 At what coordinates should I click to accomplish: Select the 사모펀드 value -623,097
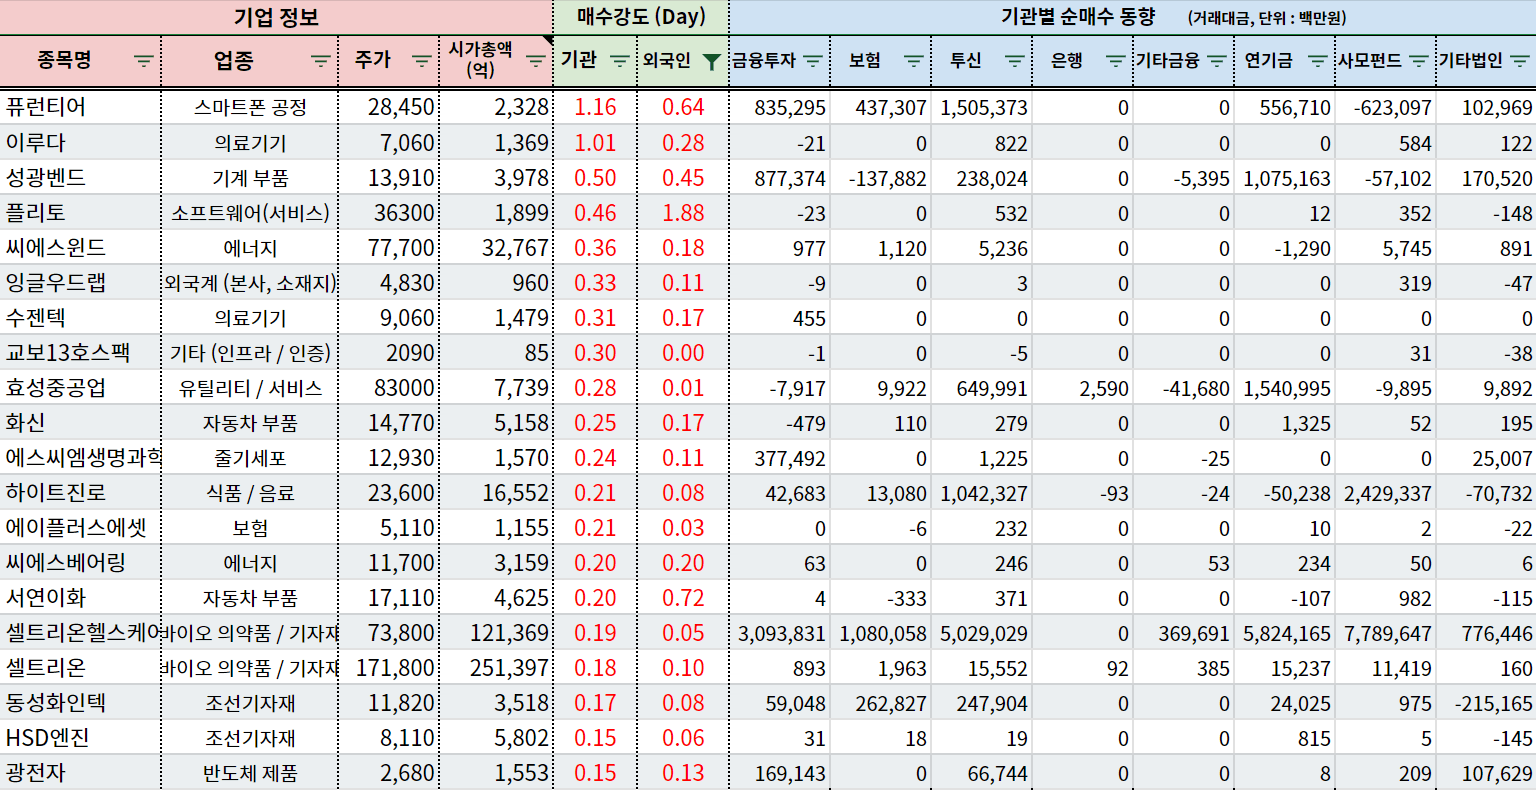1386,107
